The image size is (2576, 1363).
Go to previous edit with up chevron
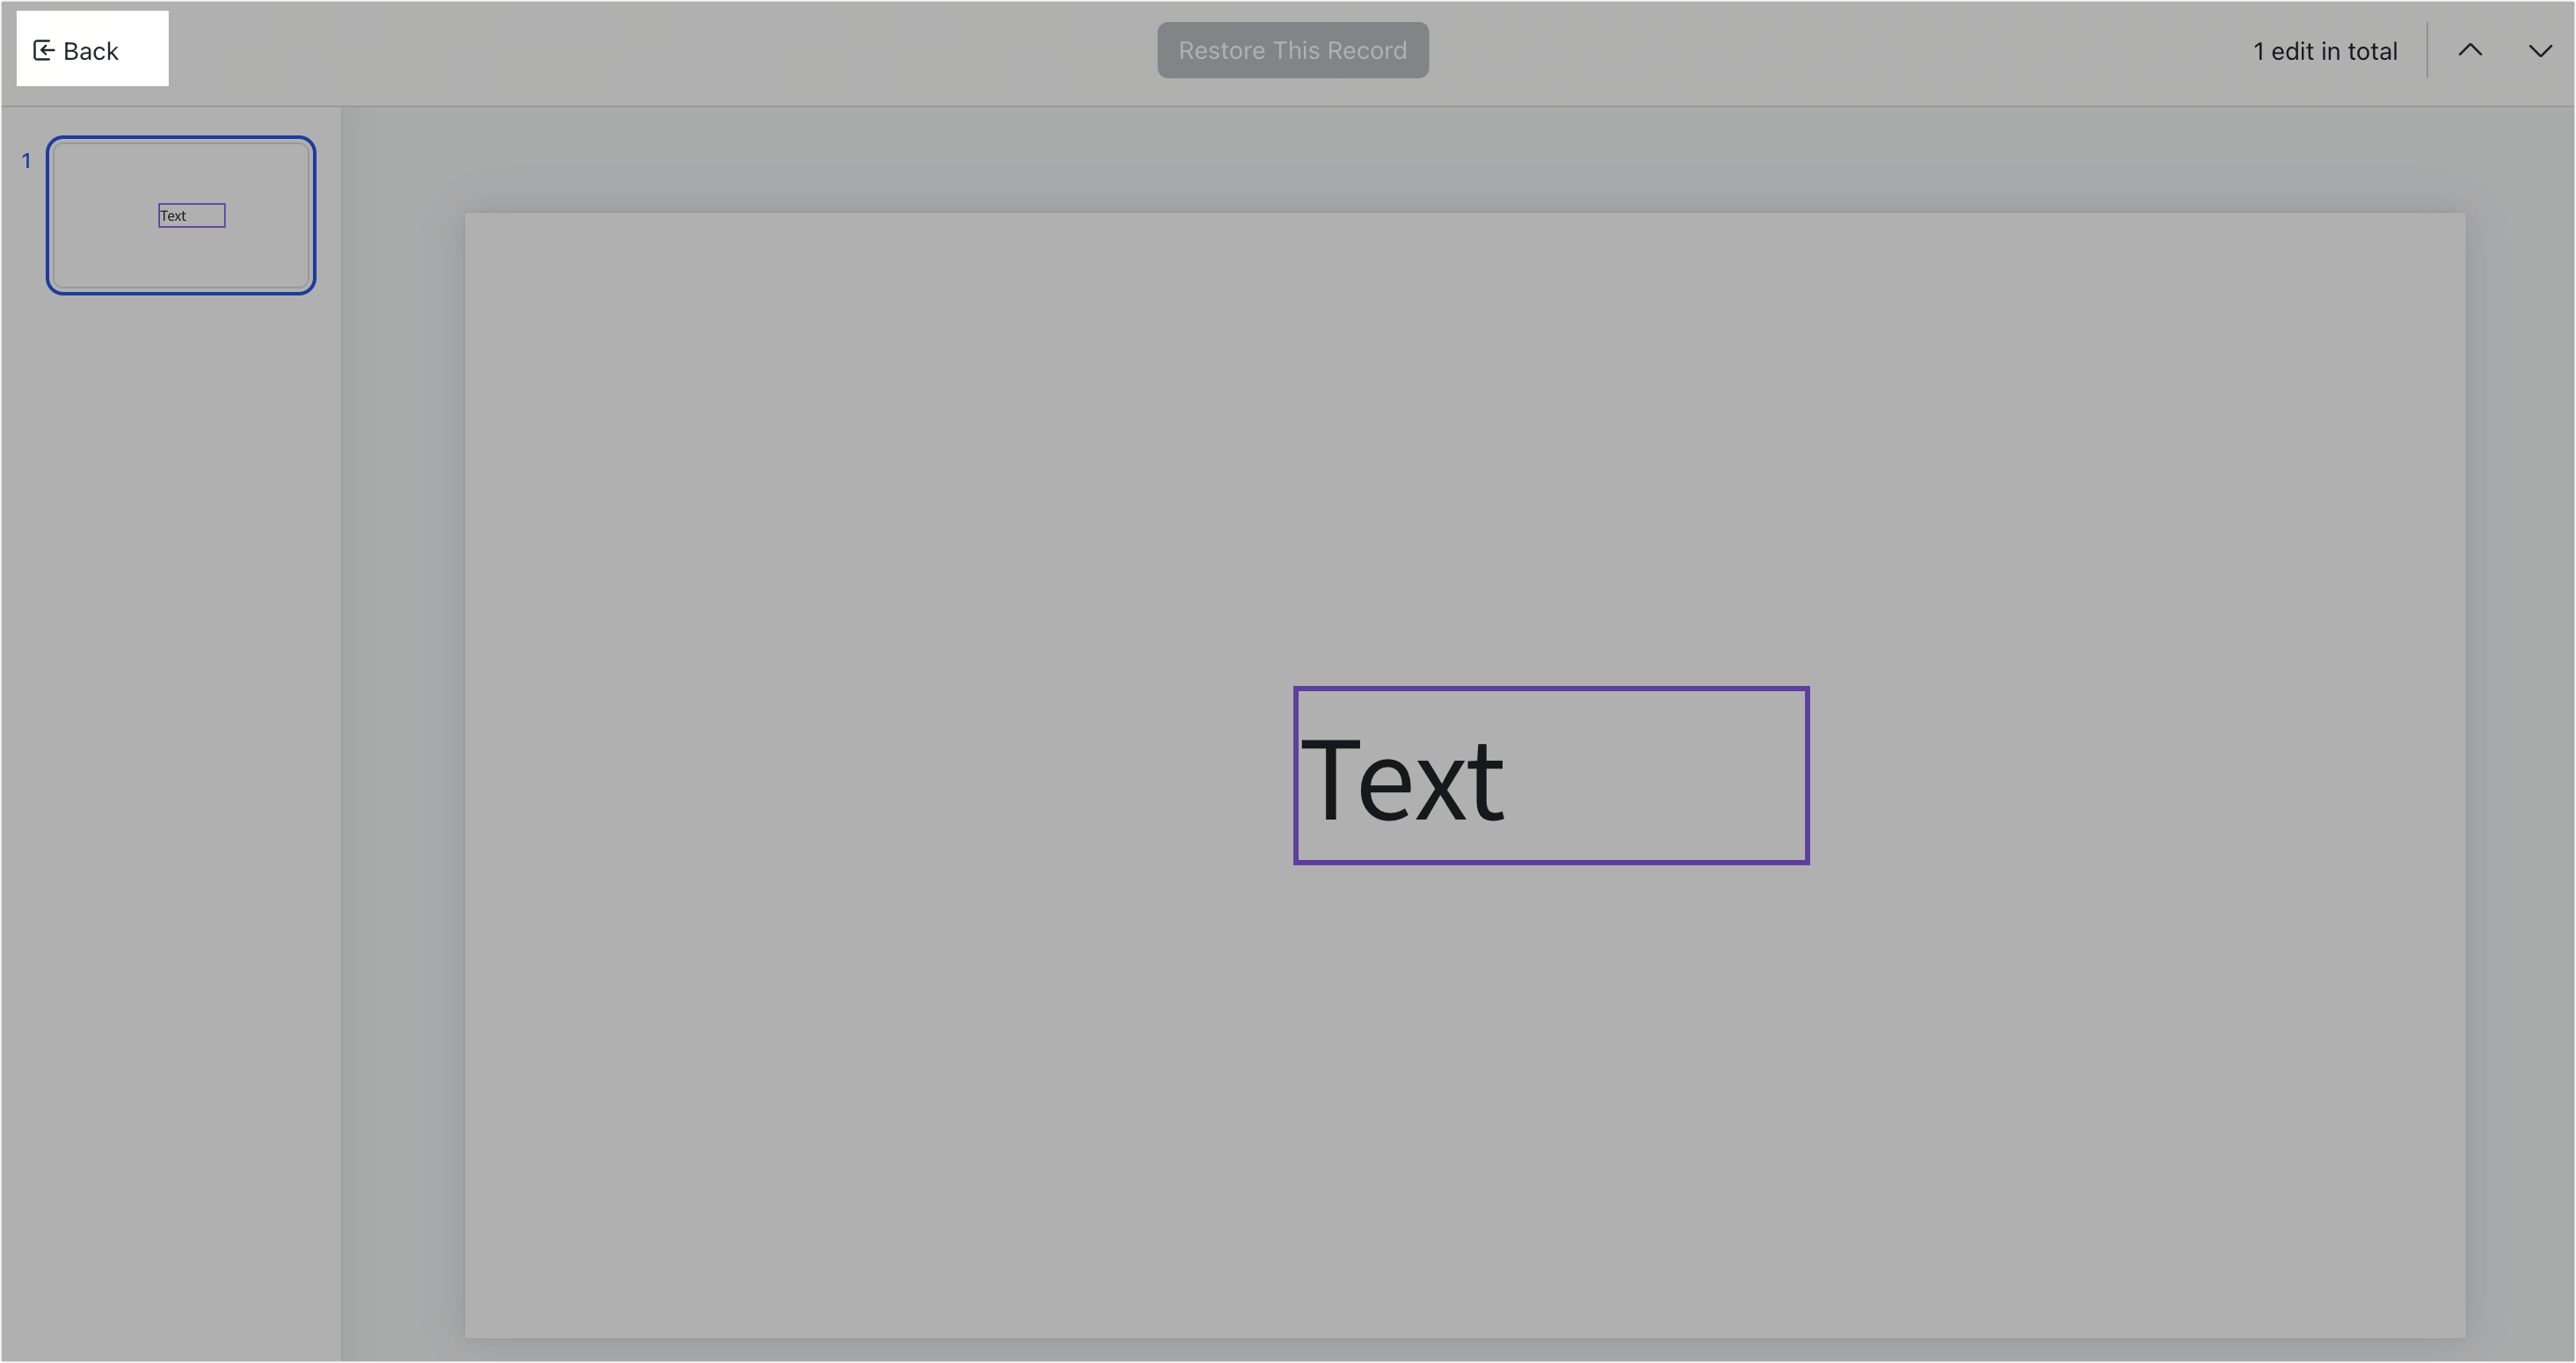[2469, 50]
